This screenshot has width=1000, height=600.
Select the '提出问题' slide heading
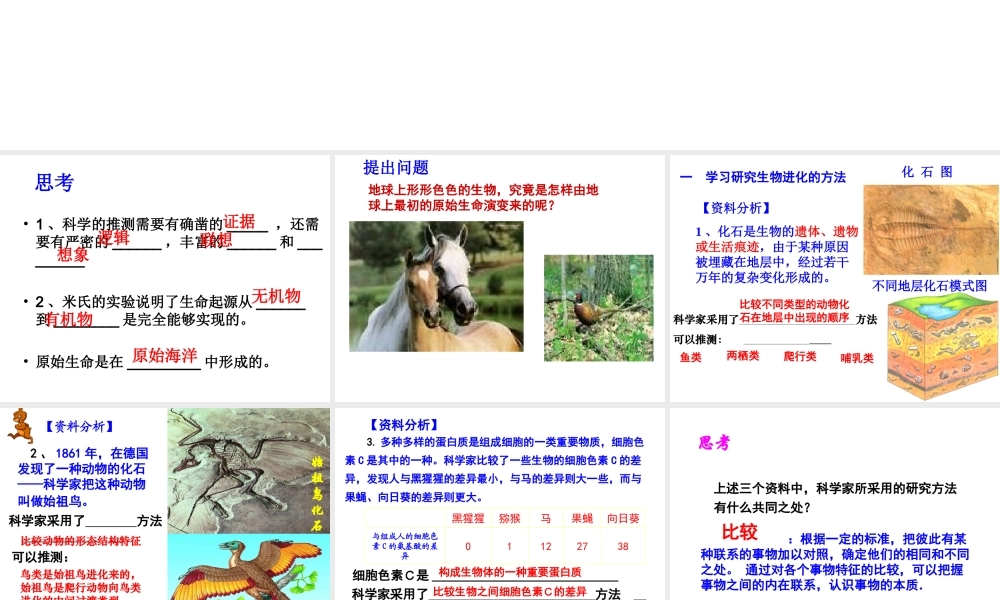coord(396,168)
